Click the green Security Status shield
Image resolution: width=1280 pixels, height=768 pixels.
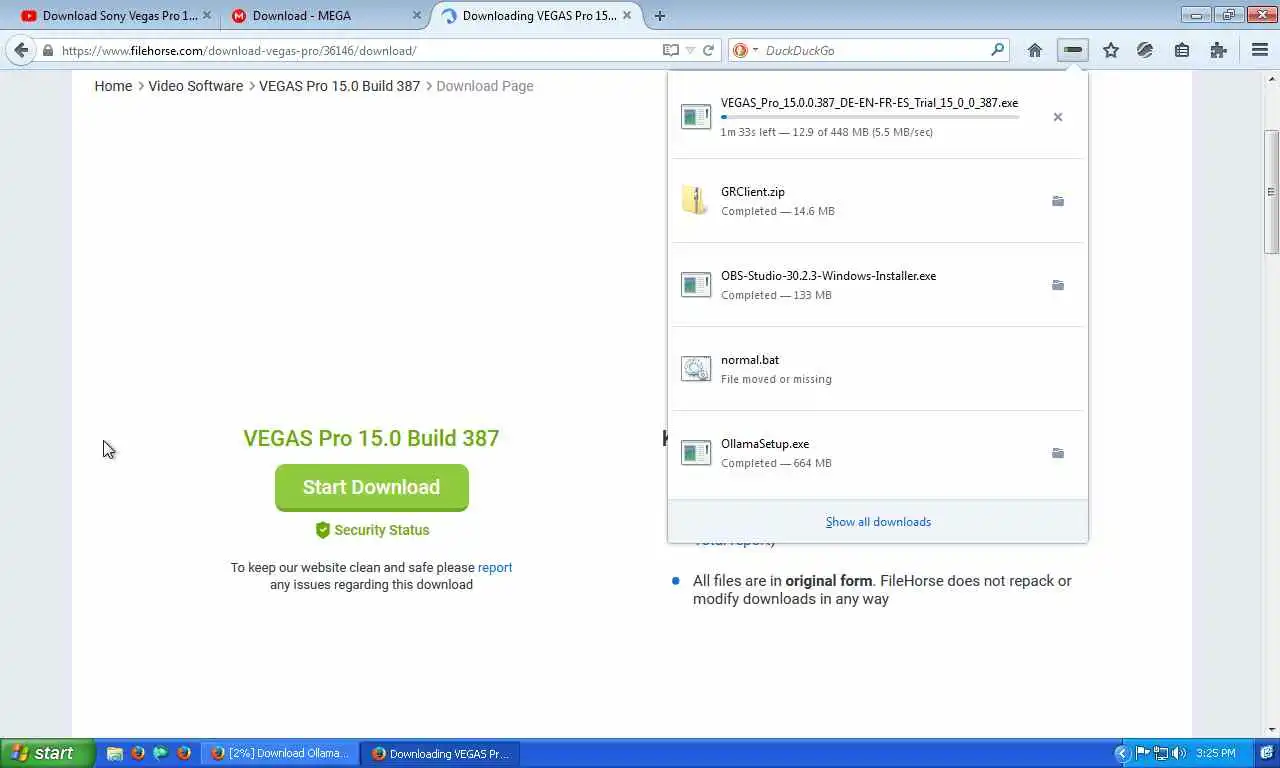coord(322,530)
